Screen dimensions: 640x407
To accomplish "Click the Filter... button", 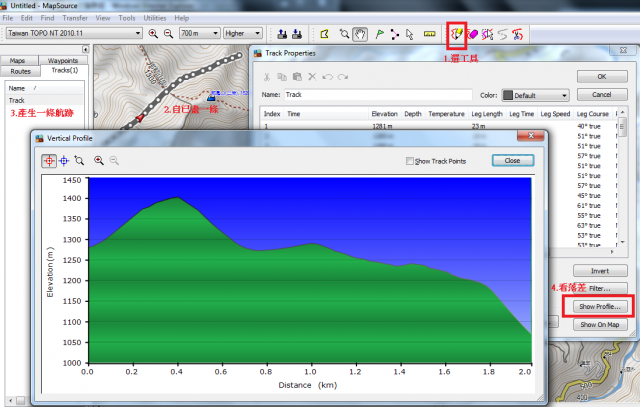I will 600,288.
